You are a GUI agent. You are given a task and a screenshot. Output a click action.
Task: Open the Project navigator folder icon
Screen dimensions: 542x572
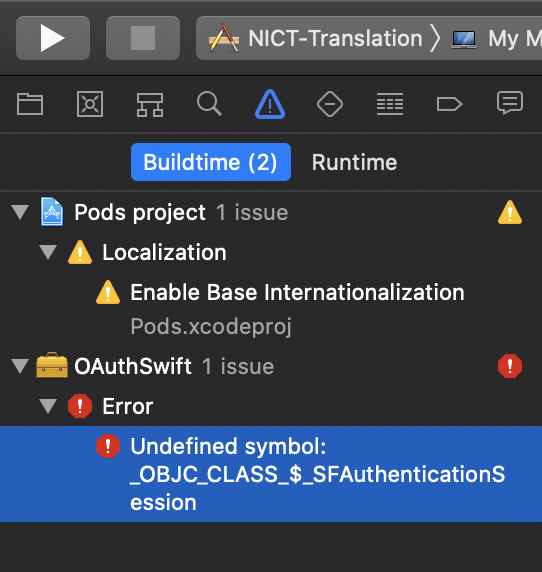(30, 104)
